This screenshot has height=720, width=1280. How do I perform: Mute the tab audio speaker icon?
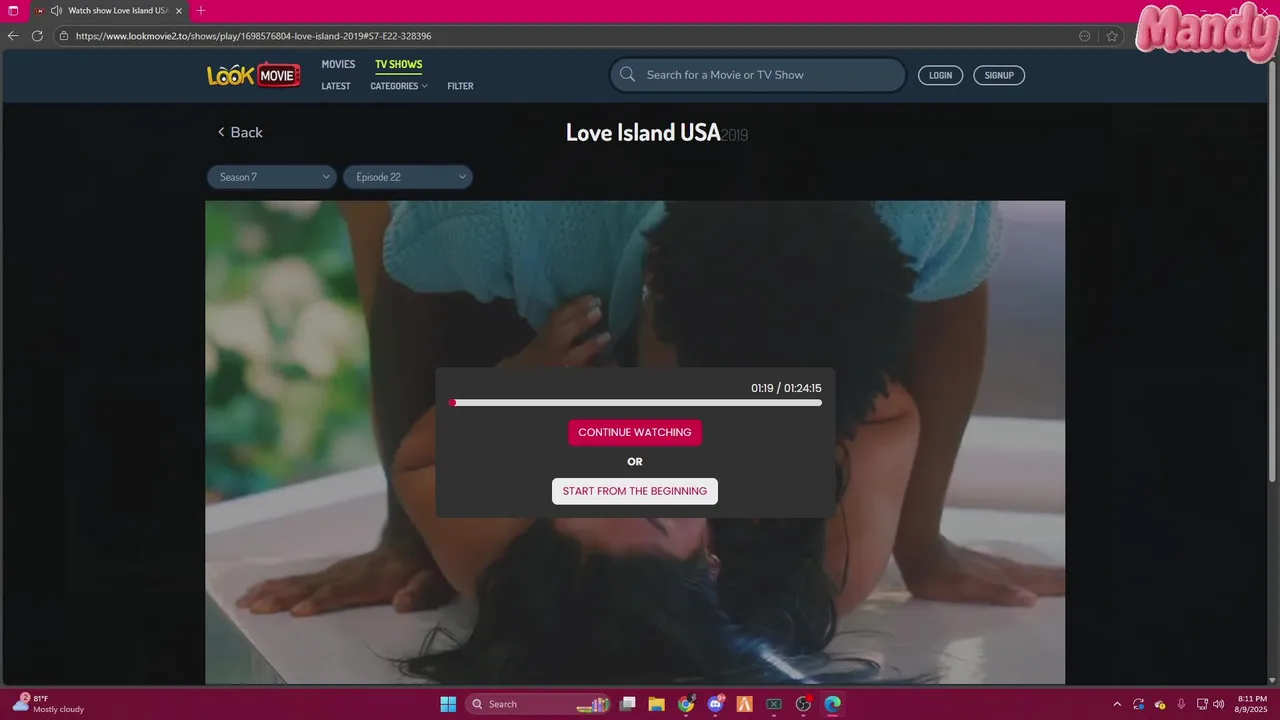[56, 11]
